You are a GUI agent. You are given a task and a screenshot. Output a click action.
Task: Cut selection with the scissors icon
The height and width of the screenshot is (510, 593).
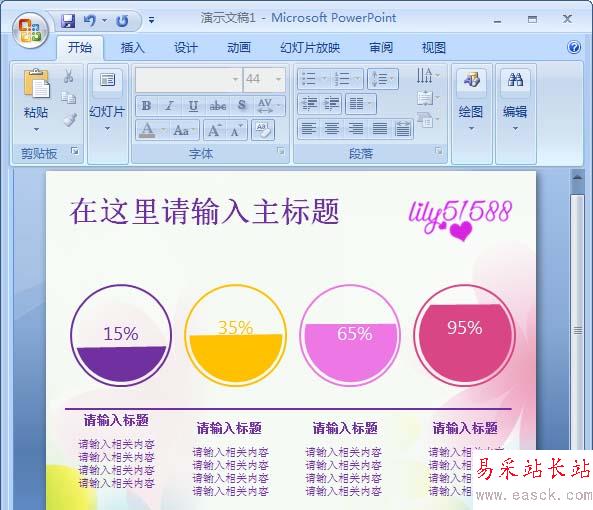pos(68,76)
